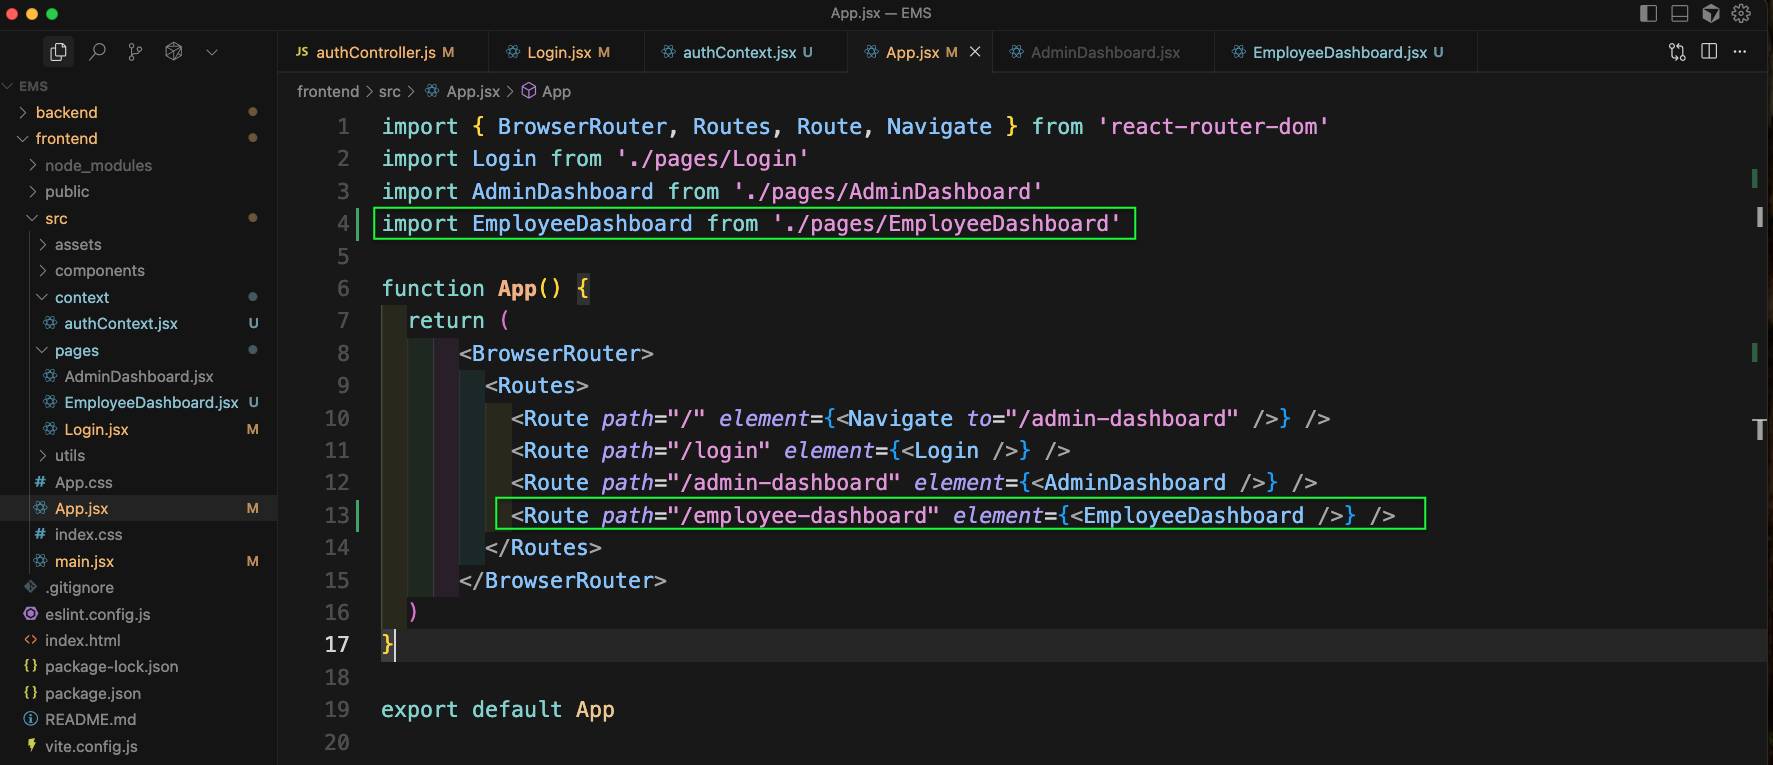Toggle the bottom panel layout icon
This screenshot has width=1773, height=765.
pos(1680,13)
